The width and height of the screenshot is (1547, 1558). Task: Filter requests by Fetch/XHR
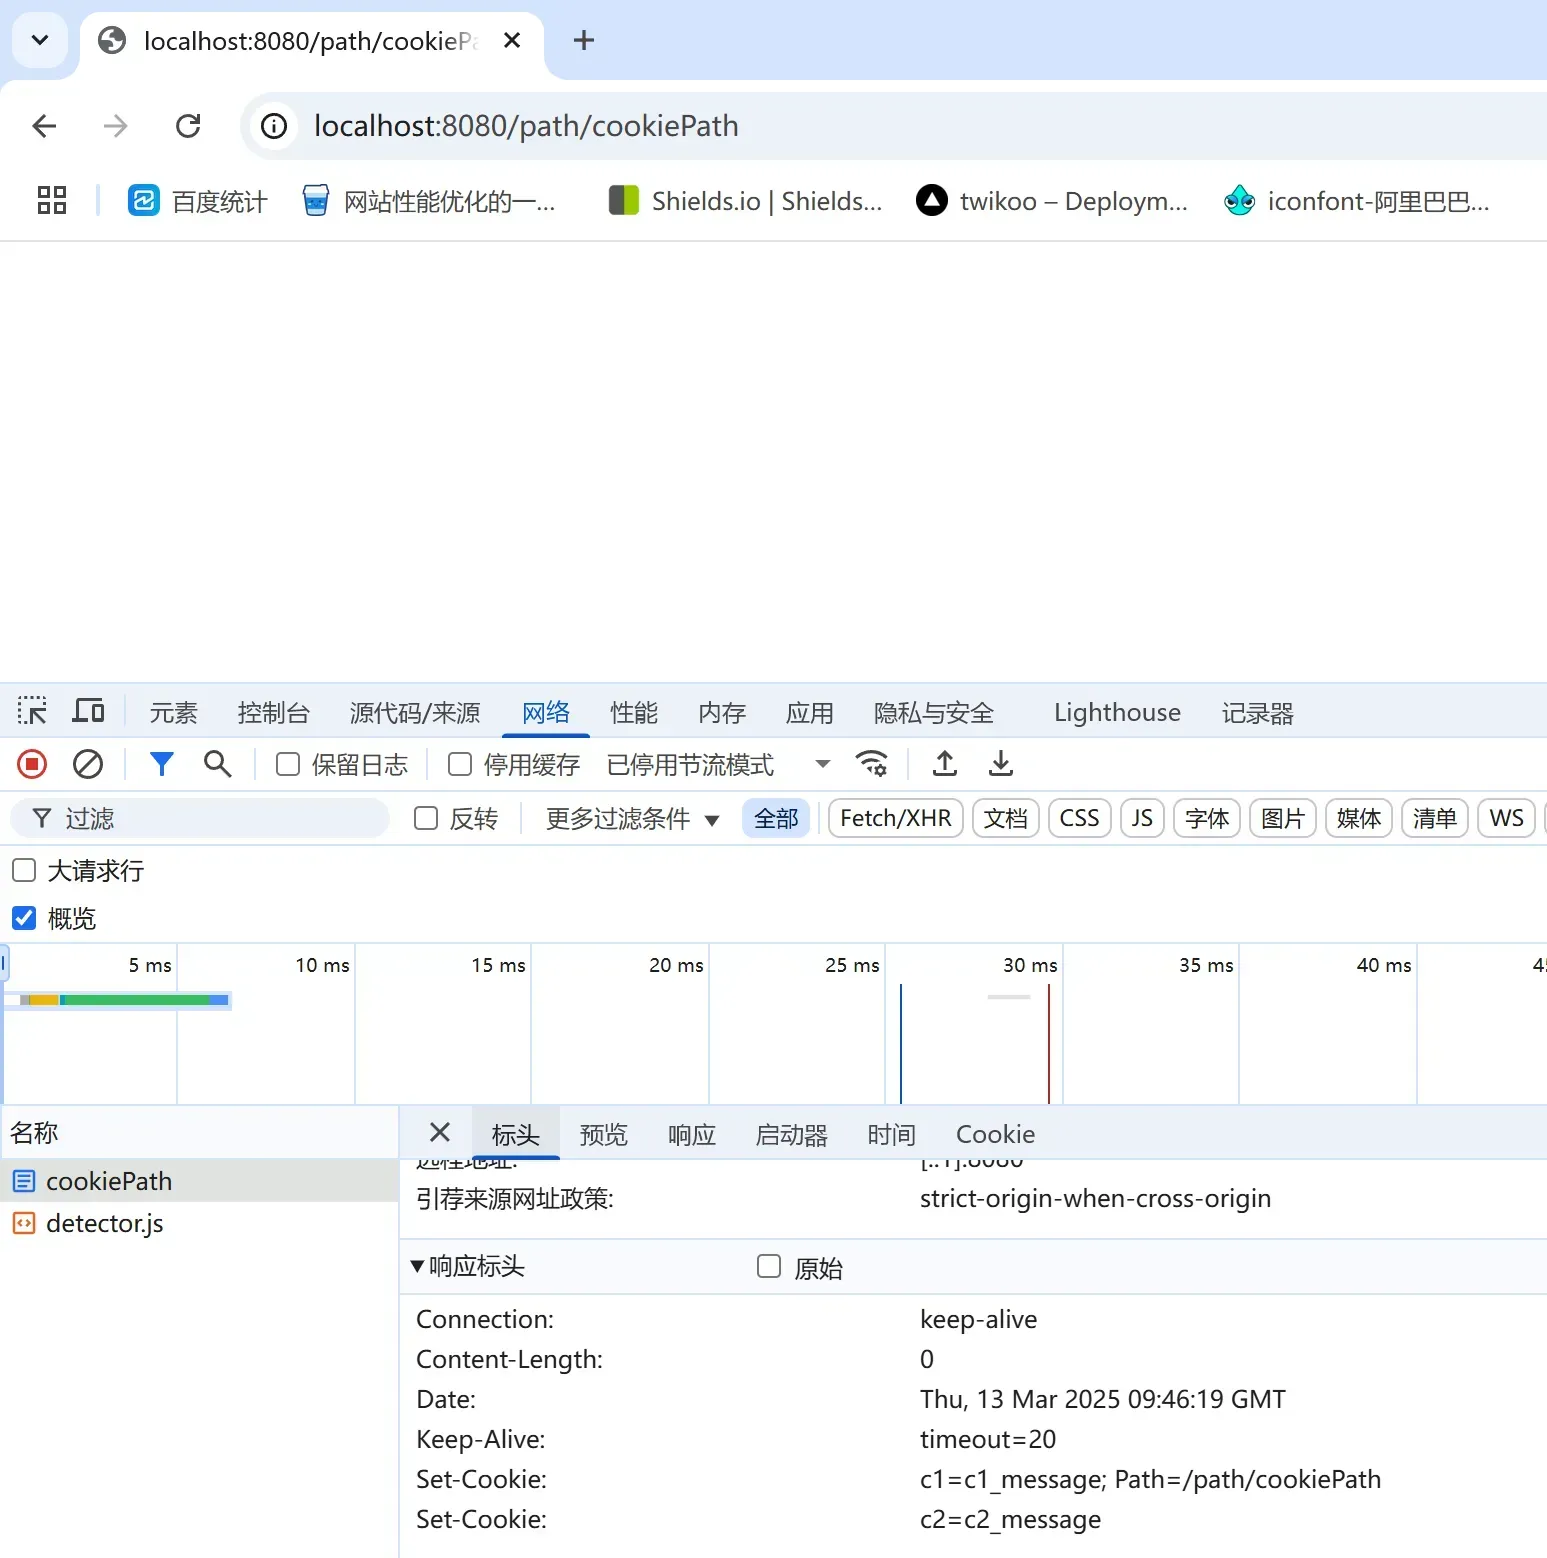895,819
